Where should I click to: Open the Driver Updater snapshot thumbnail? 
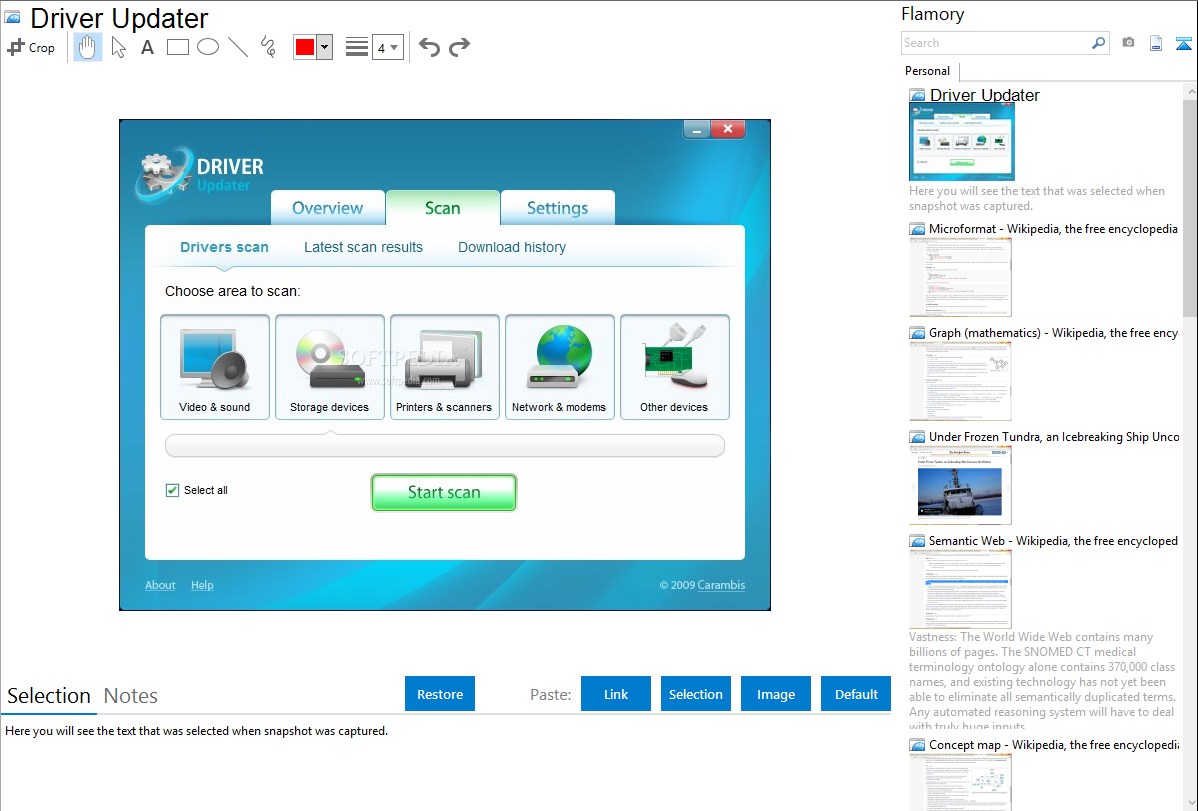[x=962, y=141]
